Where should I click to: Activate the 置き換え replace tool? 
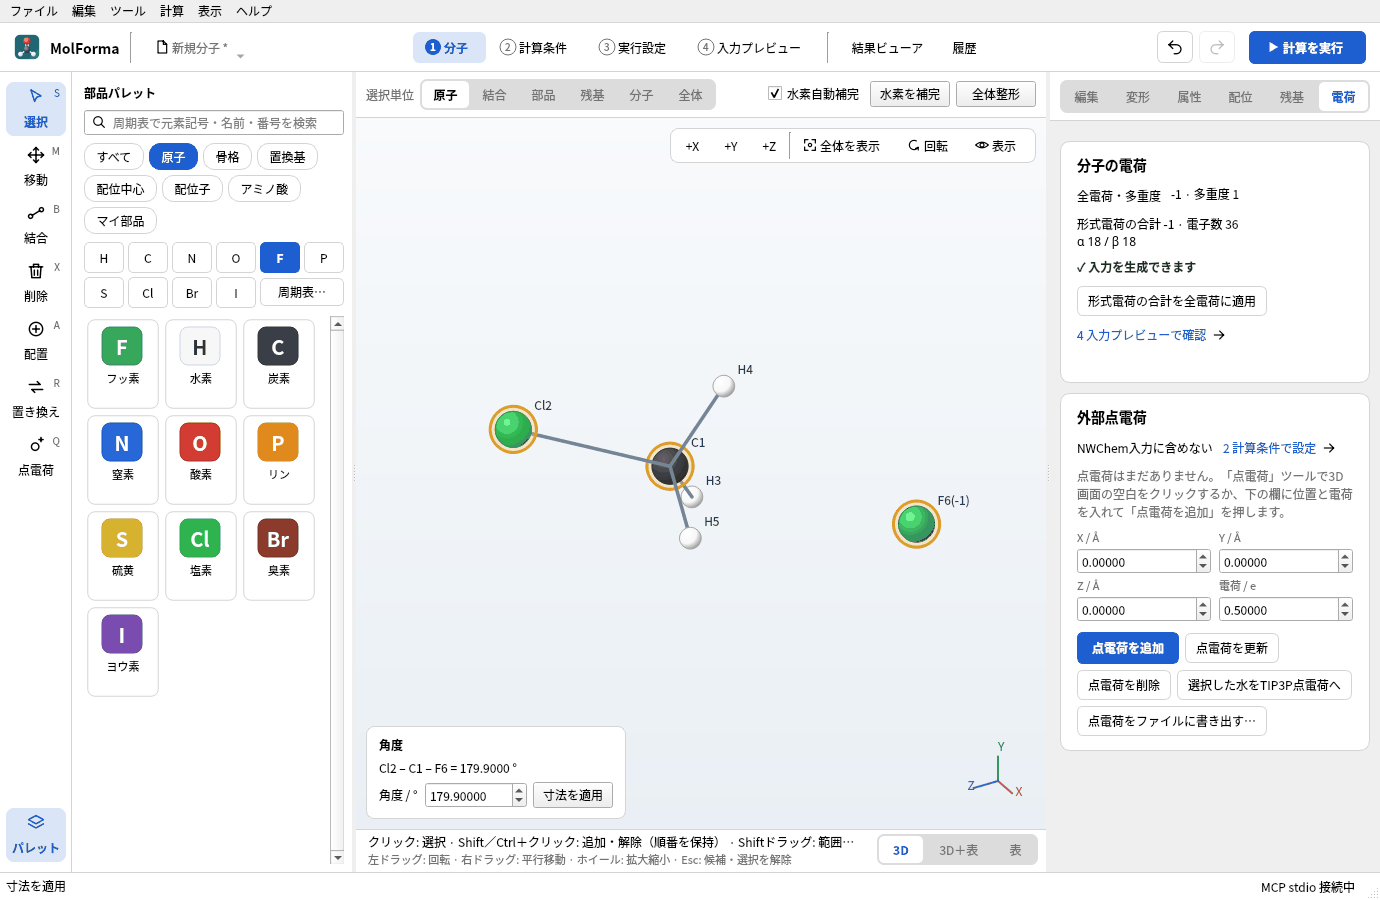[36, 398]
